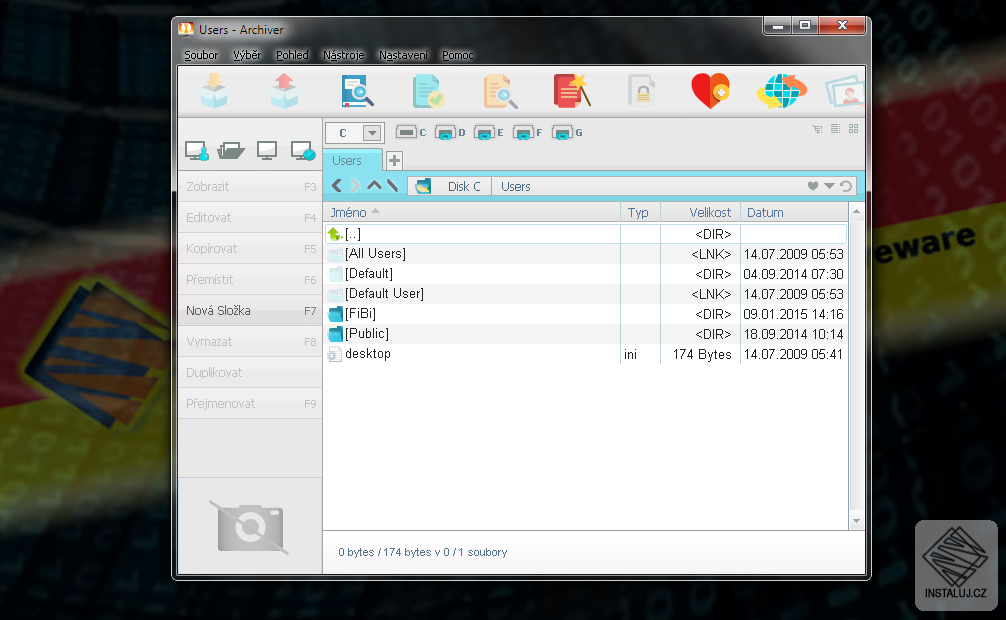Add a new tab with the plus button
The height and width of the screenshot is (620, 1006).
coord(395,160)
